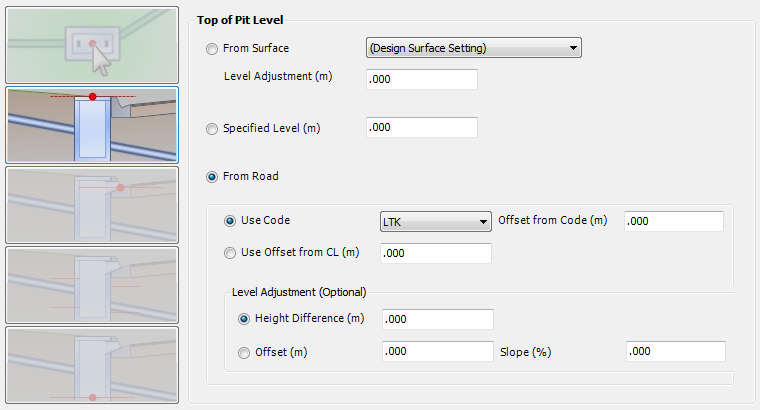Select the pit base level thumbnail
This screenshot has height=410, width=760.
click(92, 364)
